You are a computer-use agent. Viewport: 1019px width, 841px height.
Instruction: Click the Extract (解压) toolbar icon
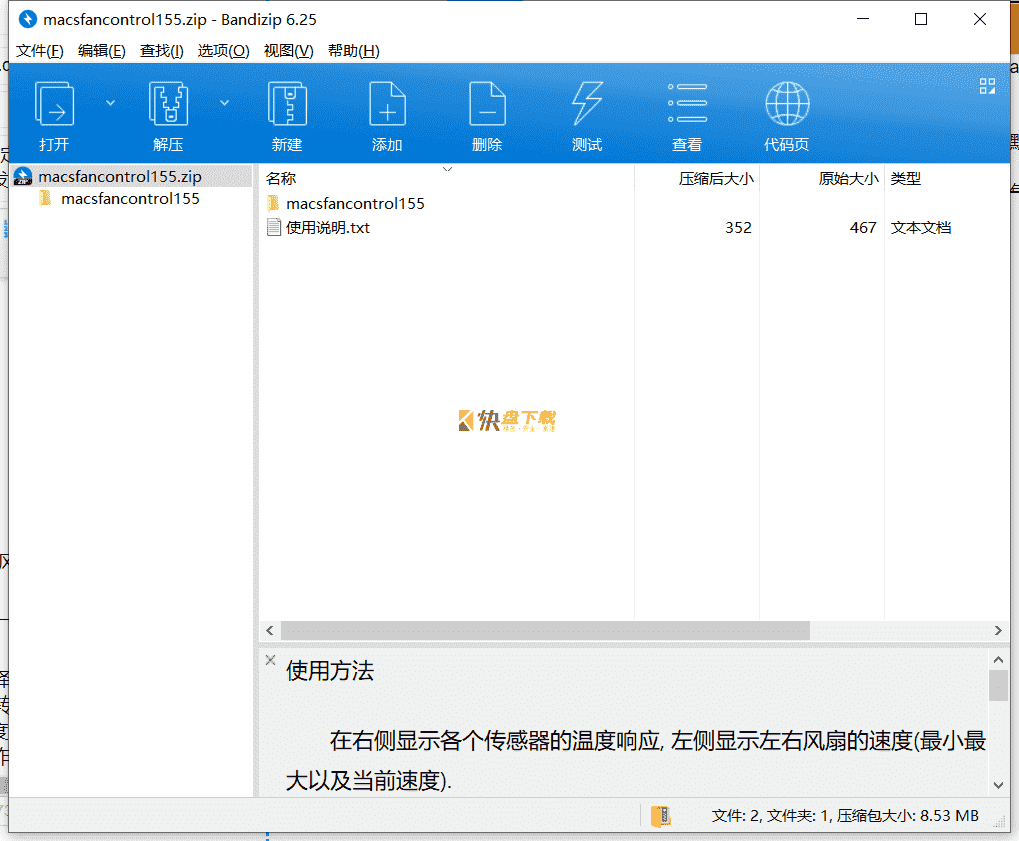click(x=168, y=104)
